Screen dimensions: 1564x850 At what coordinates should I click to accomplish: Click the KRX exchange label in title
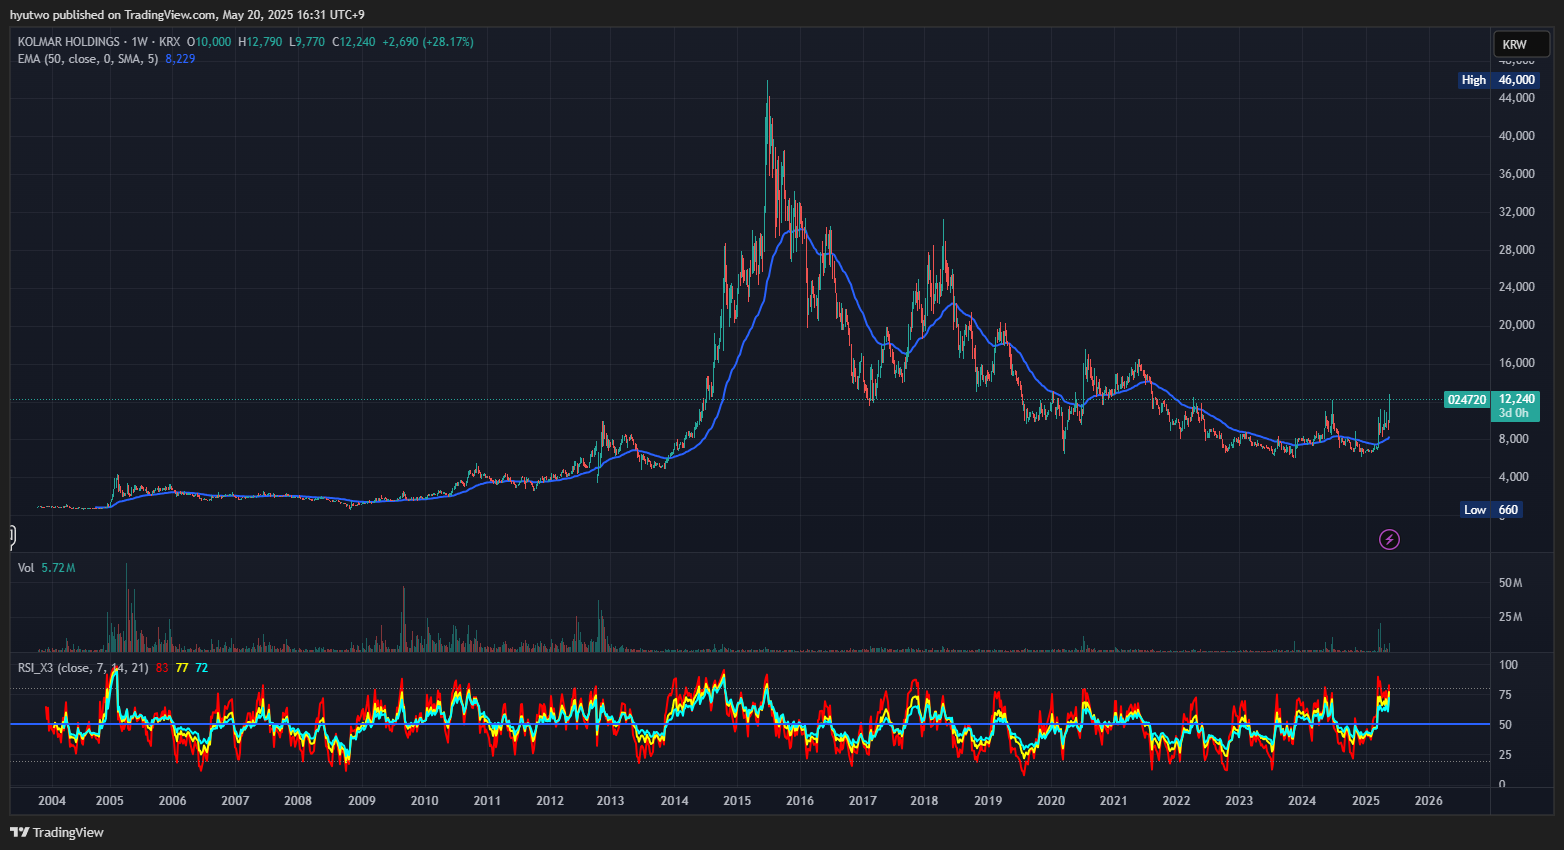pos(170,42)
